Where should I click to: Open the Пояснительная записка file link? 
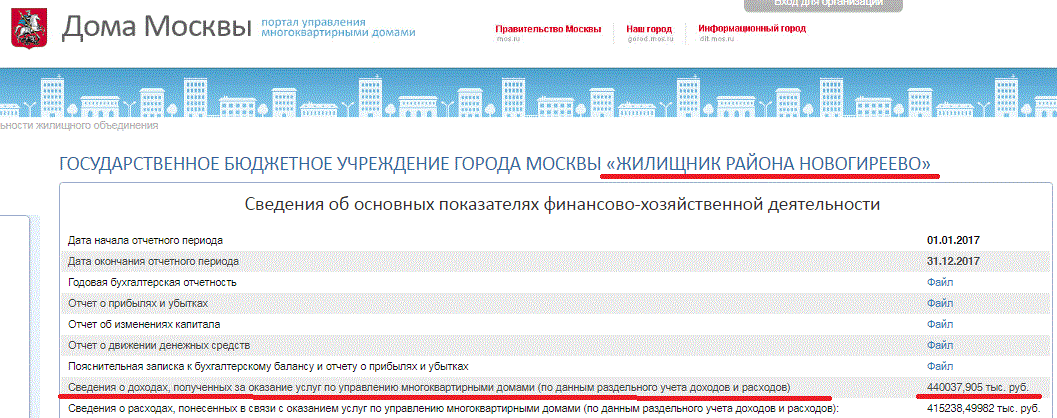tap(940, 366)
